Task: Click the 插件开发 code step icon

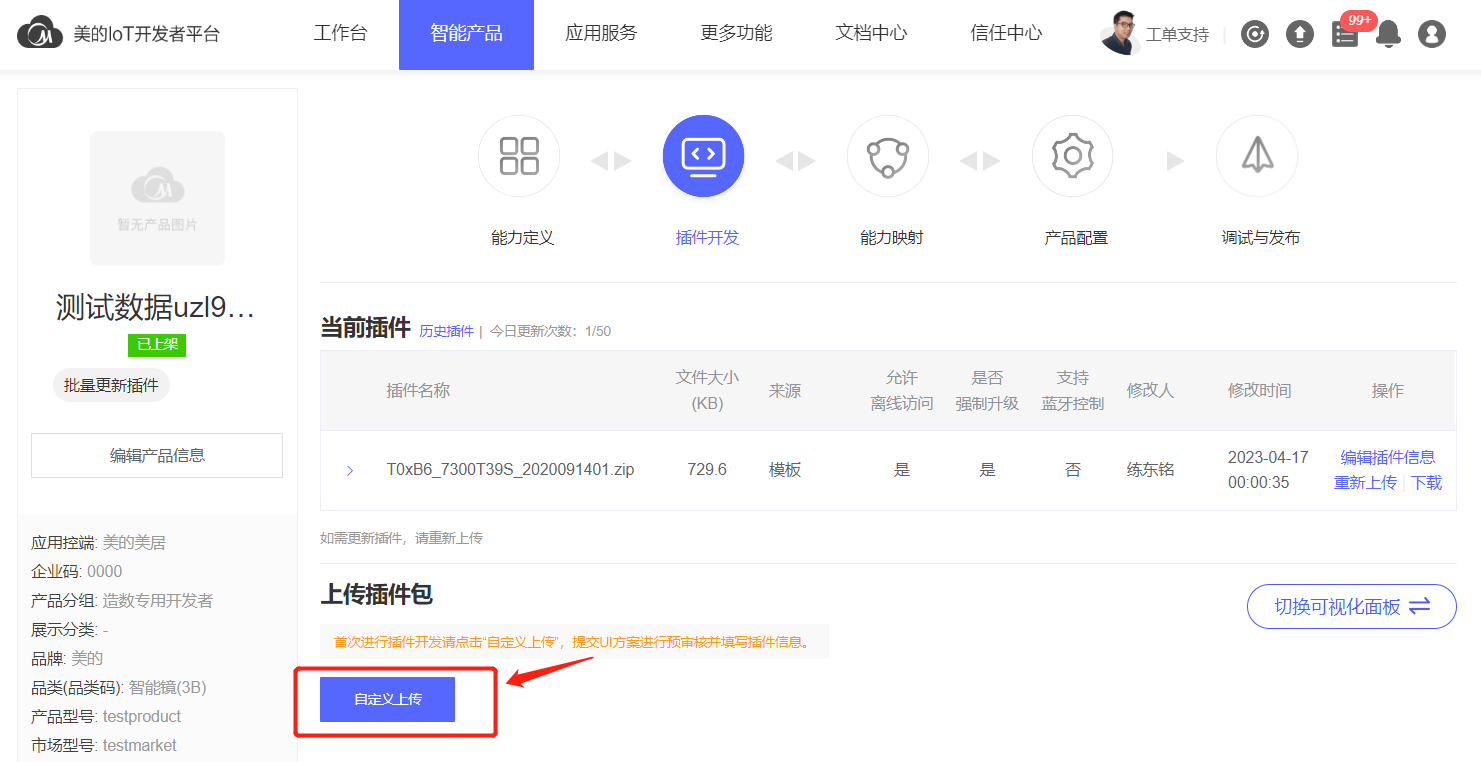Action: (703, 157)
